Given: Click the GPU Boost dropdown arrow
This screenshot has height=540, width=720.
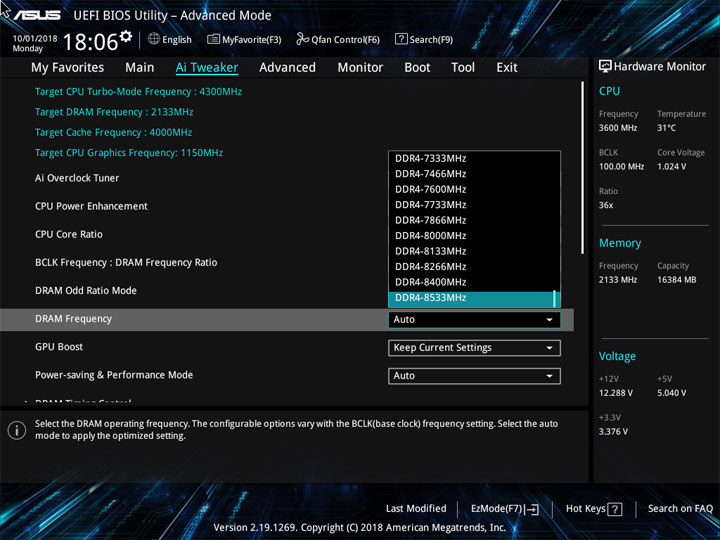Looking at the screenshot, I should coord(549,348).
